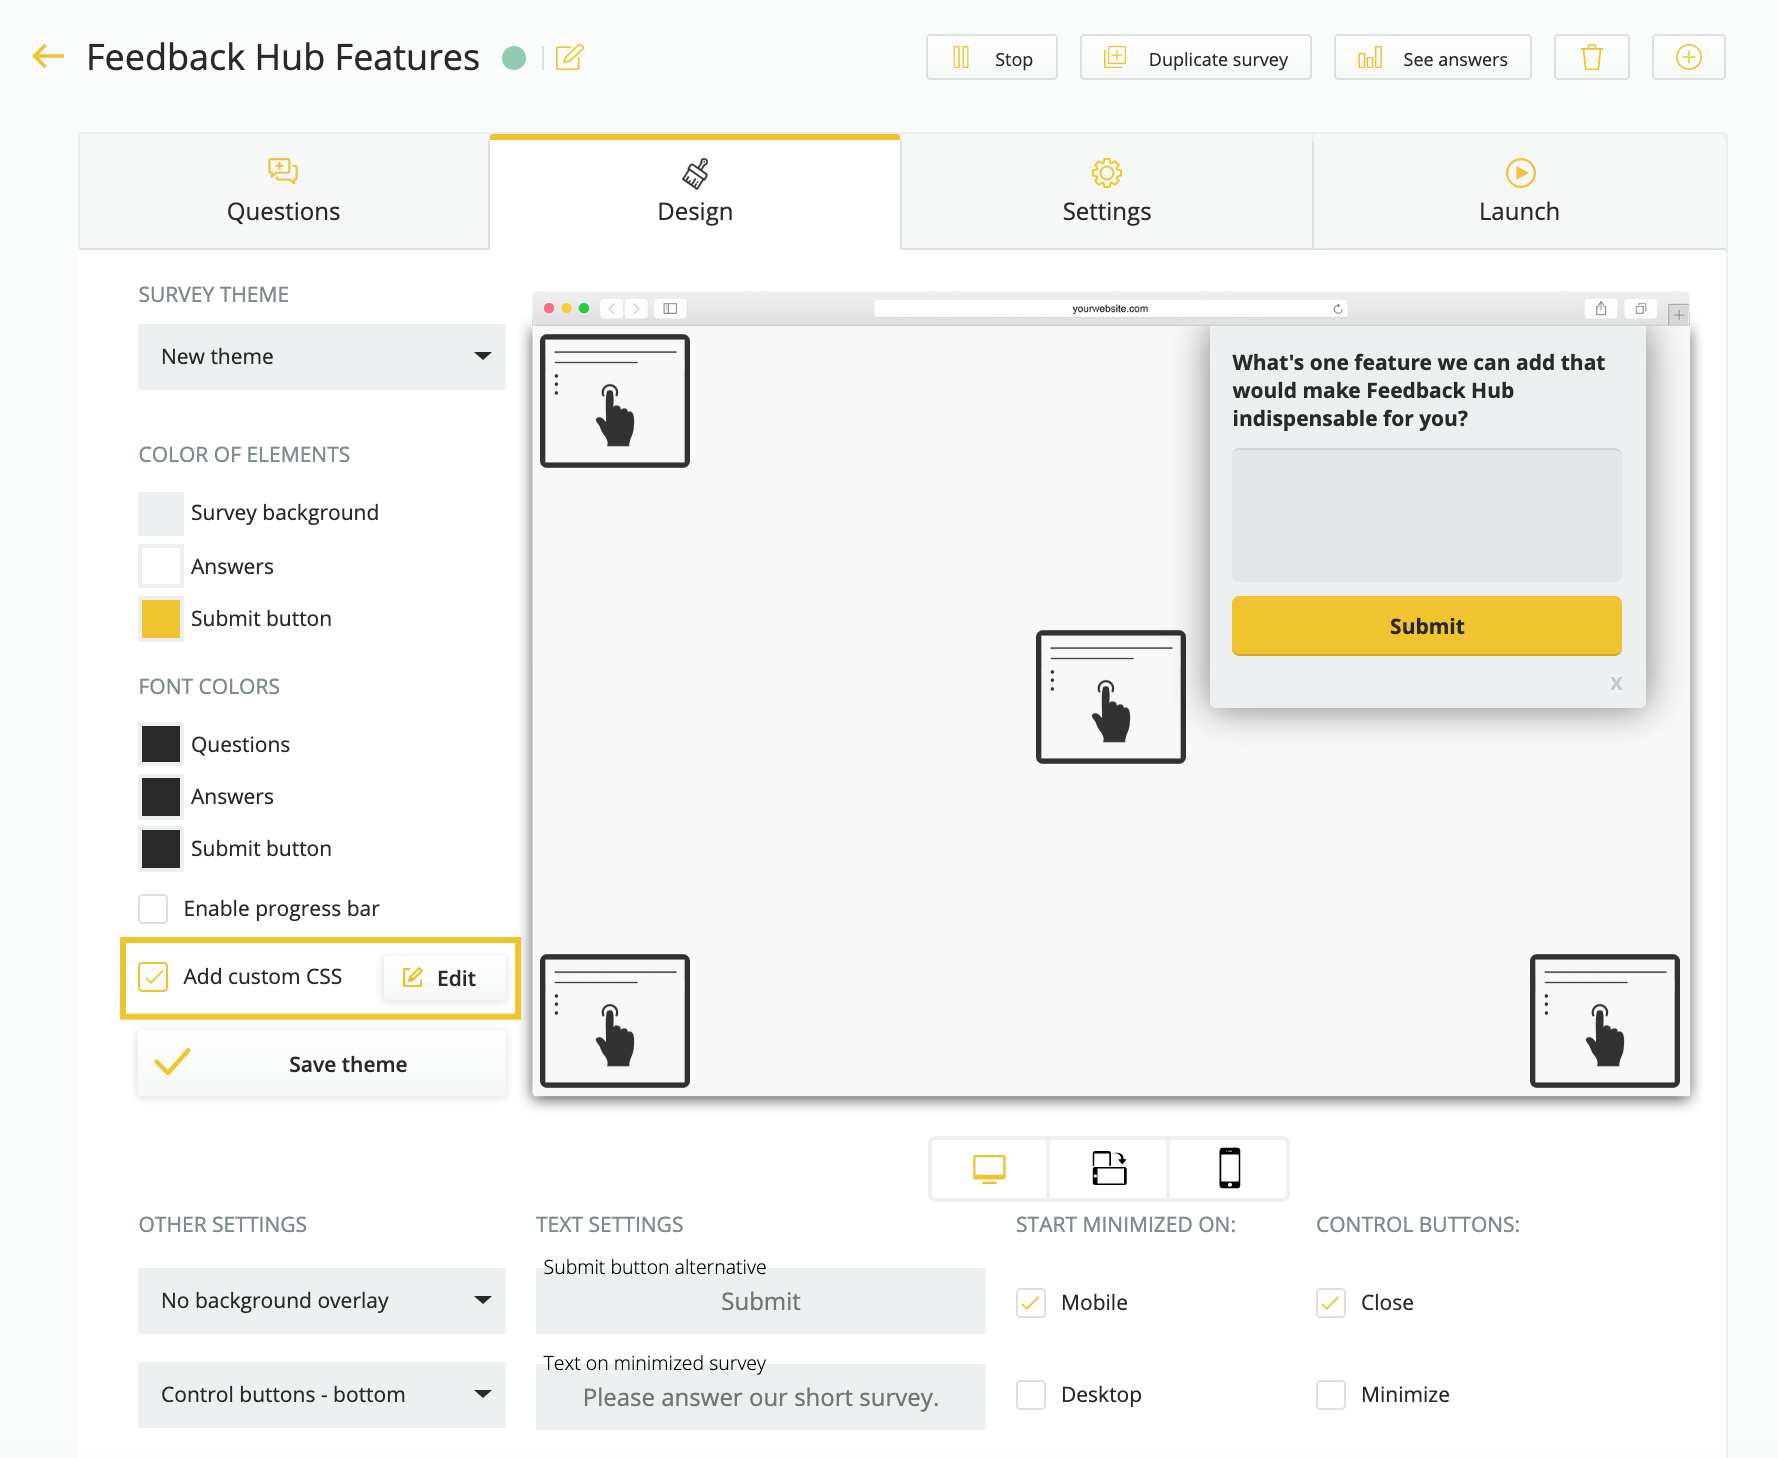Open Control buttons - bottom dropdown
The image size is (1778, 1458).
[322, 1395]
